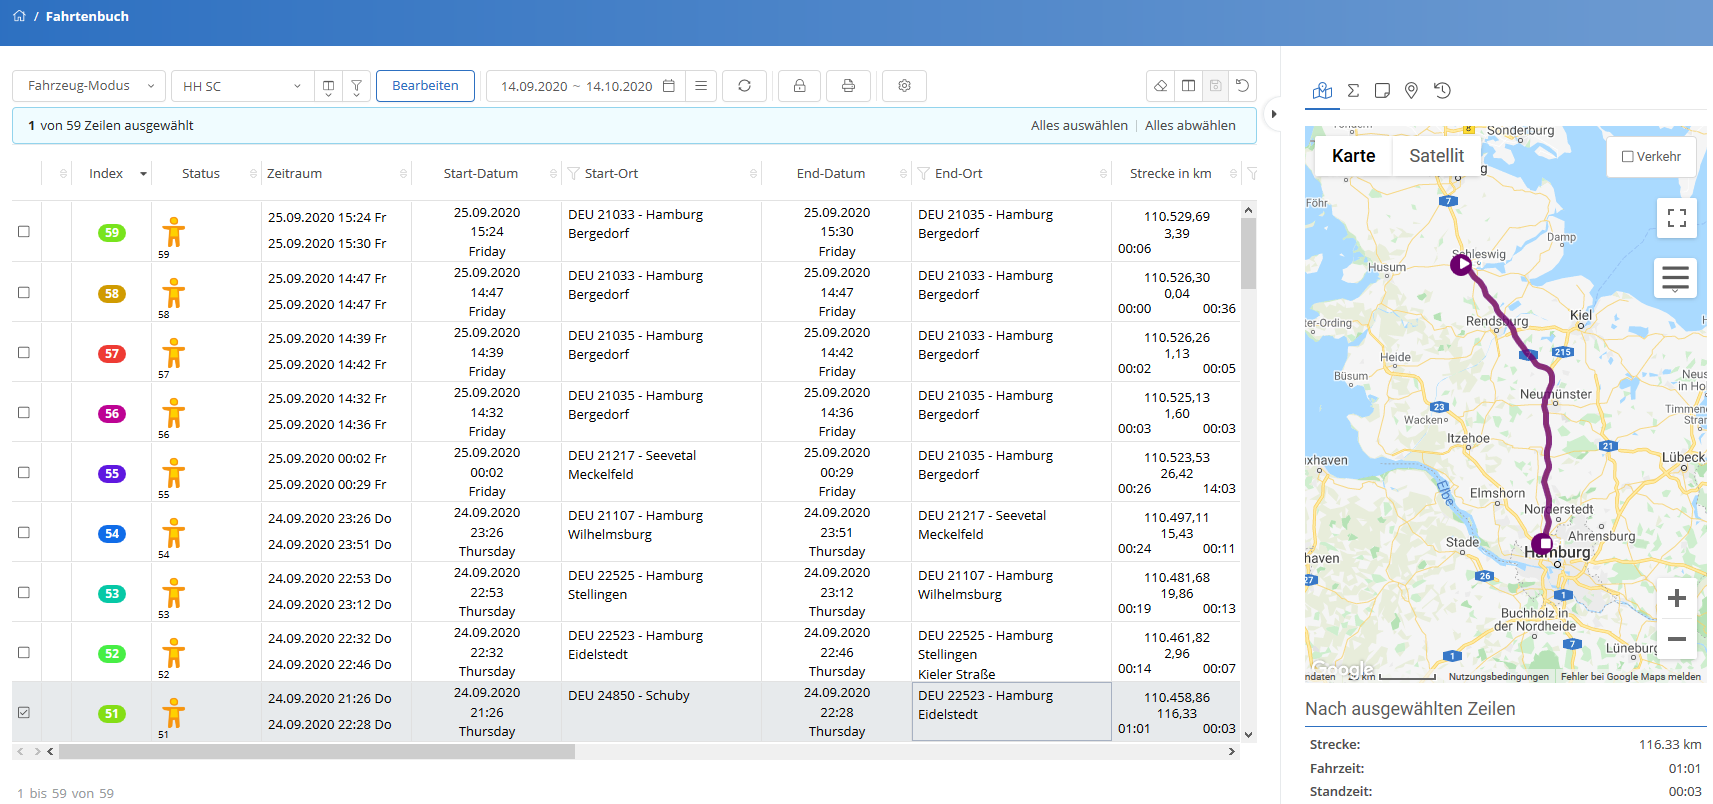Switch map to Satellit view
Viewport: 1713px width, 804px height.
(x=1436, y=156)
